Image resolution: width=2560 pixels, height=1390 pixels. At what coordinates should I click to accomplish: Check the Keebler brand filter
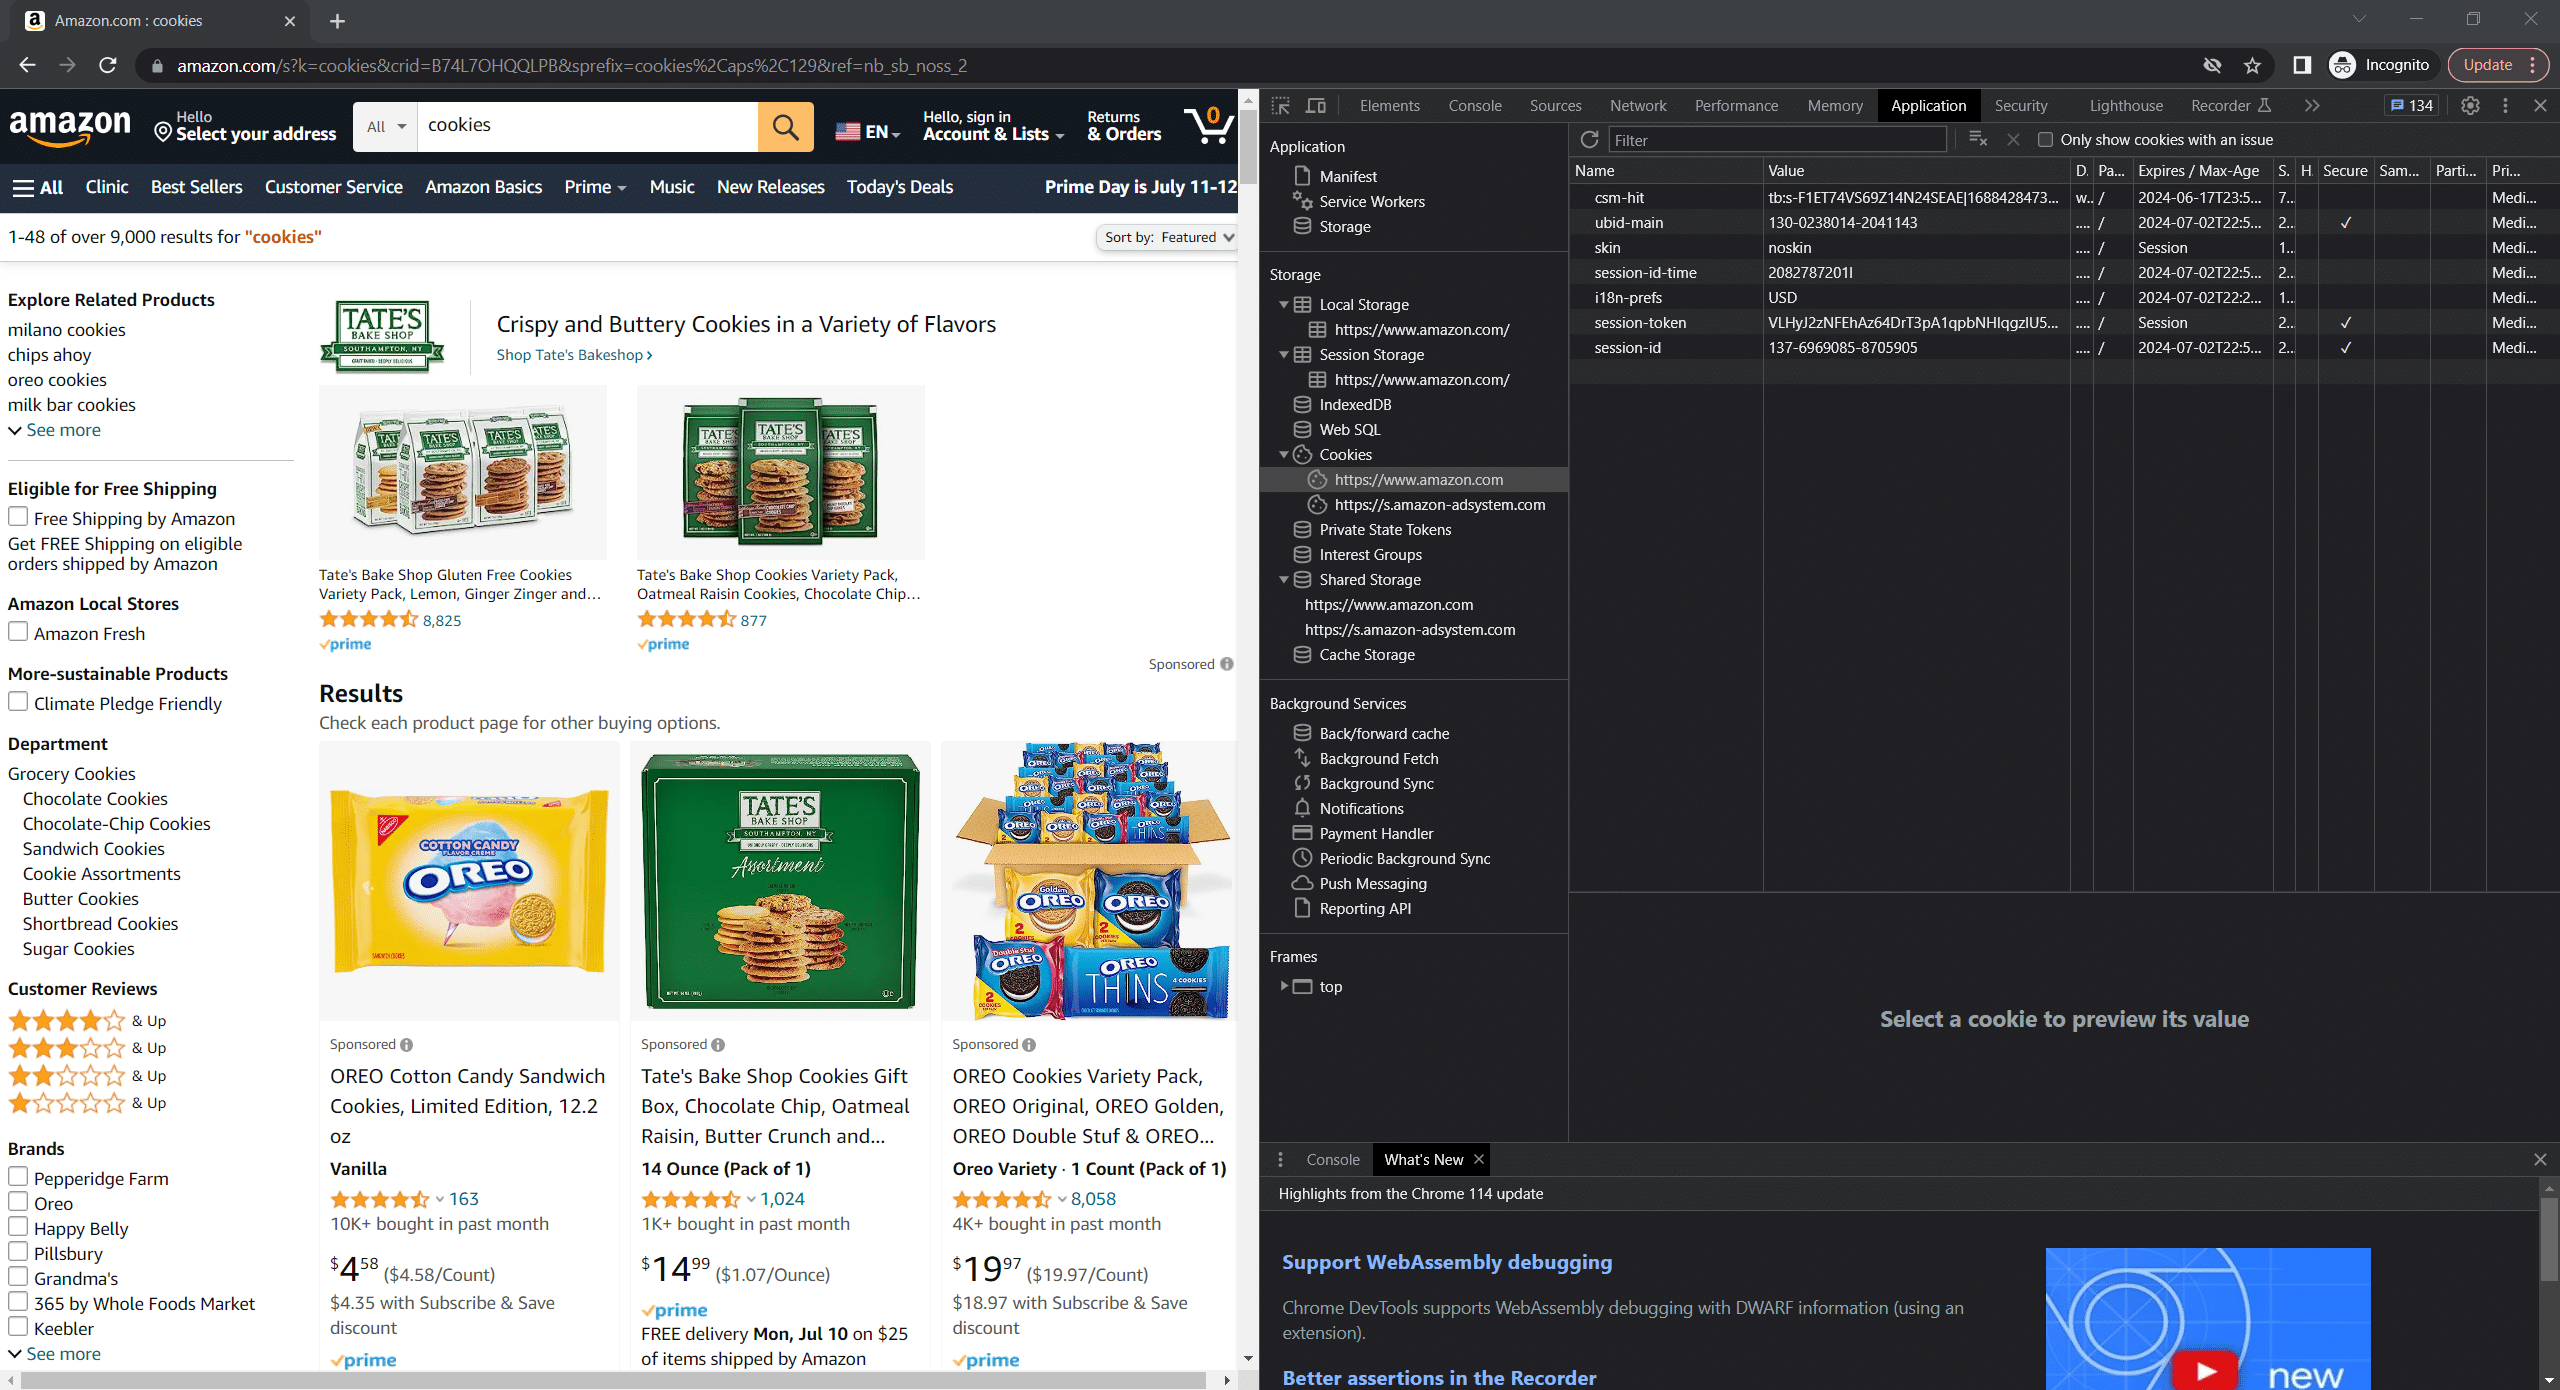[18, 1327]
